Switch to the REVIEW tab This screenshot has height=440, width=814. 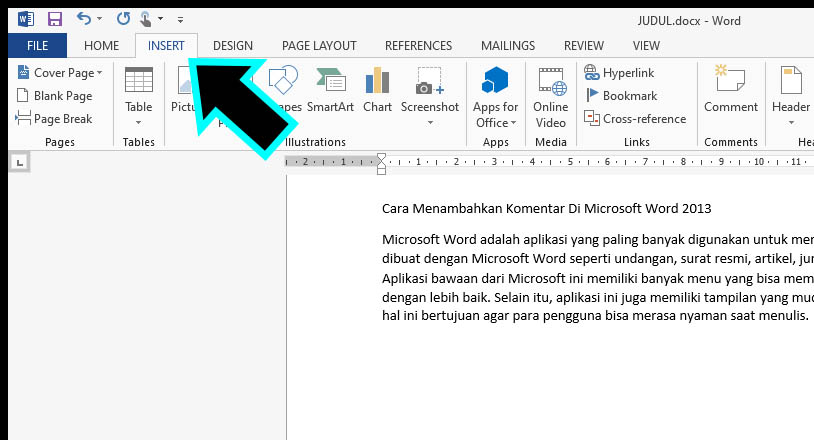tap(584, 46)
